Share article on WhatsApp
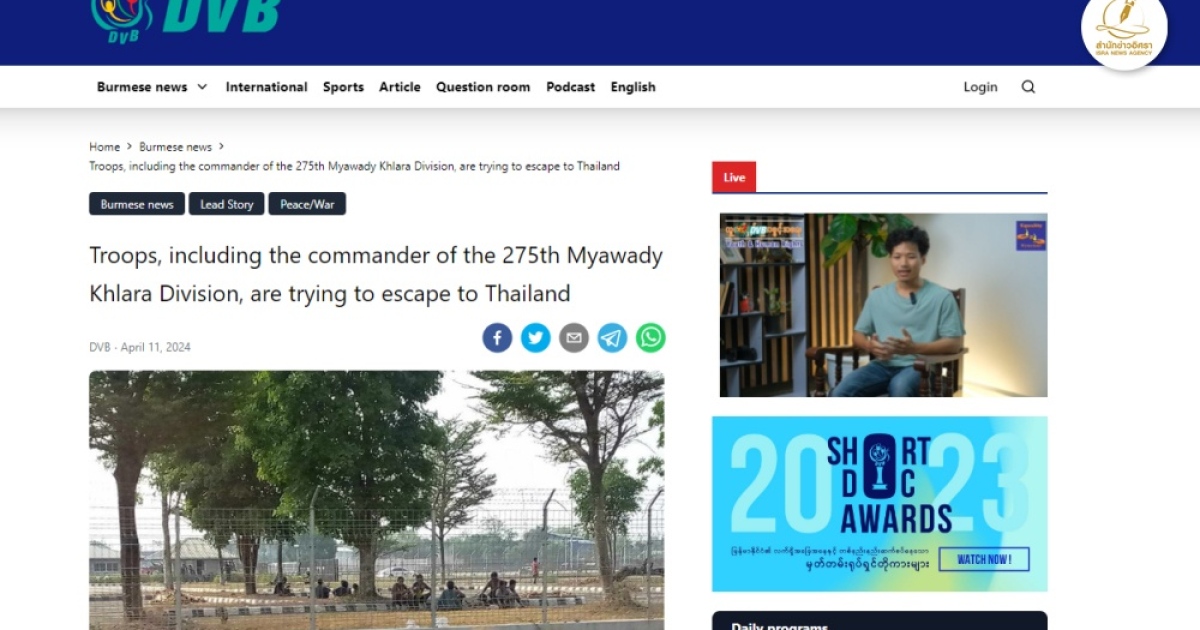1200x630 pixels. [x=651, y=338]
